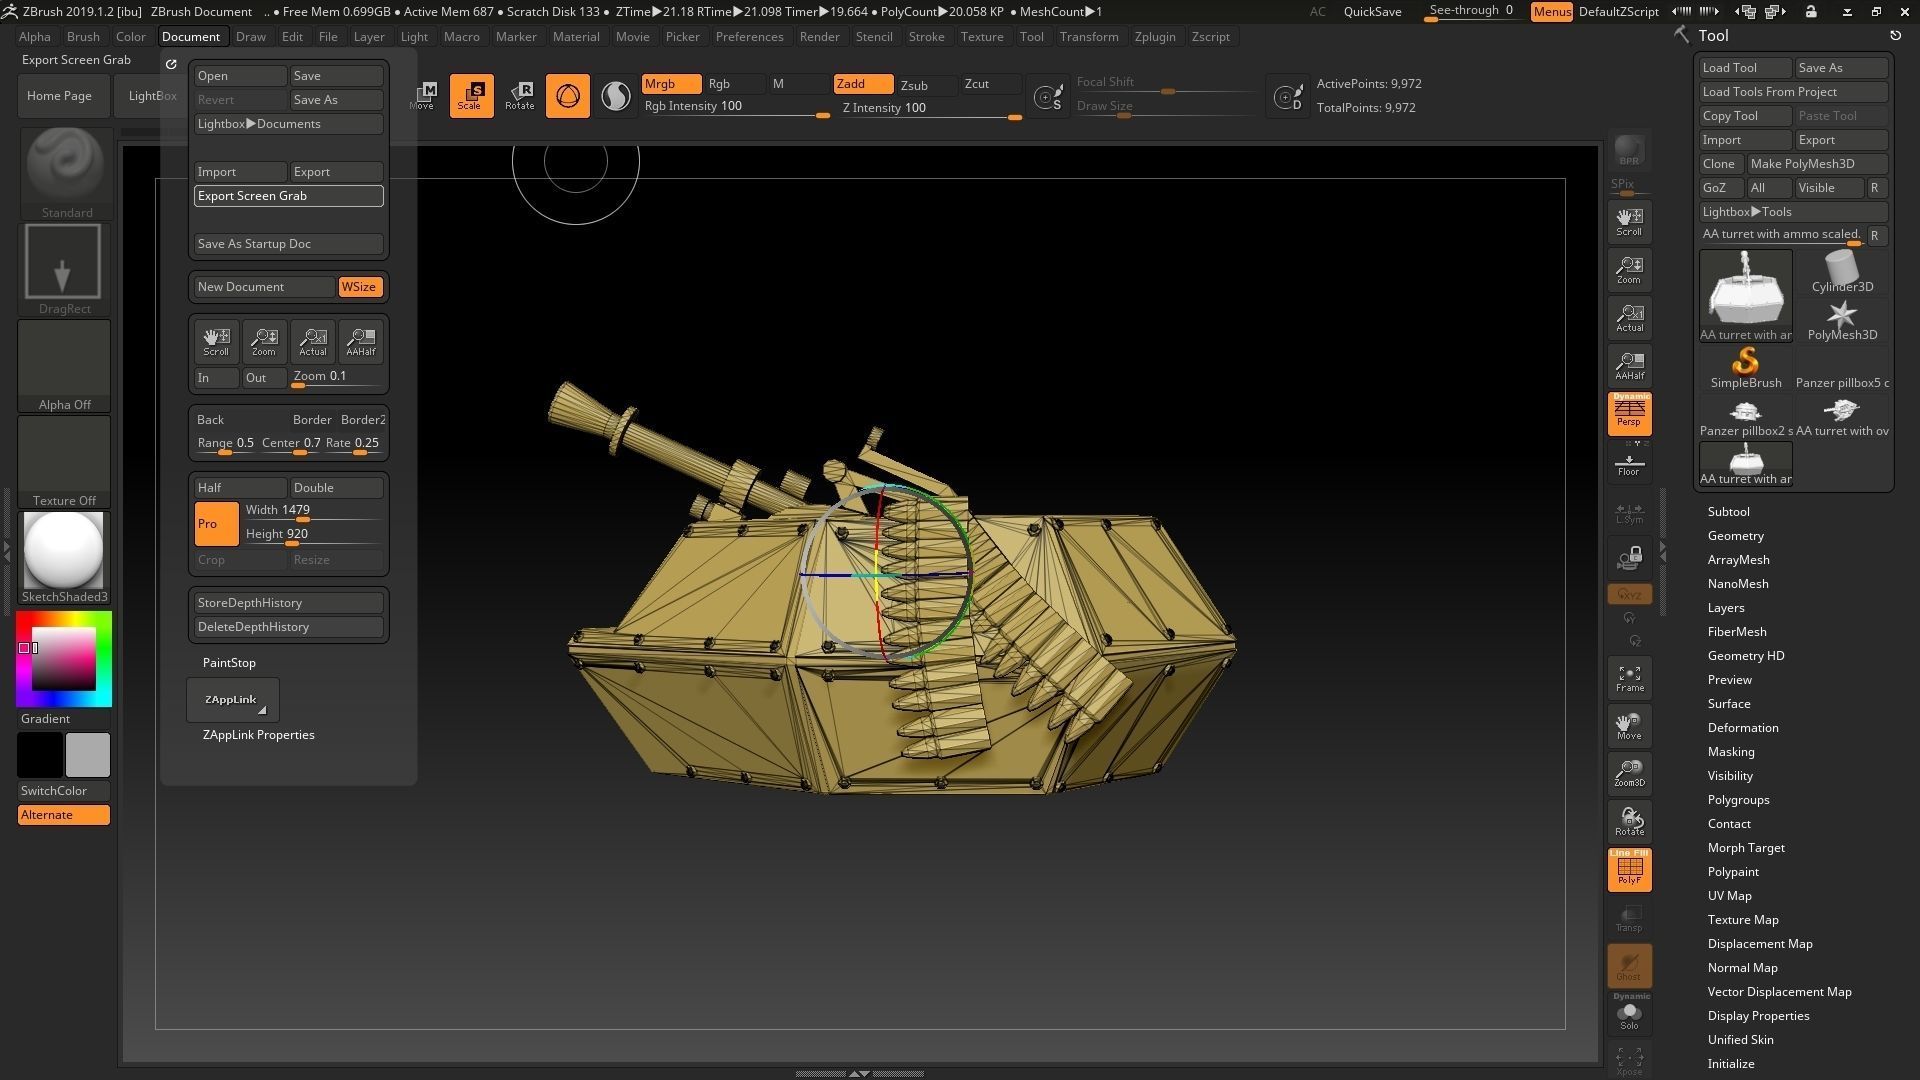Click Make PolyMesh3D button

pos(1816,164)
